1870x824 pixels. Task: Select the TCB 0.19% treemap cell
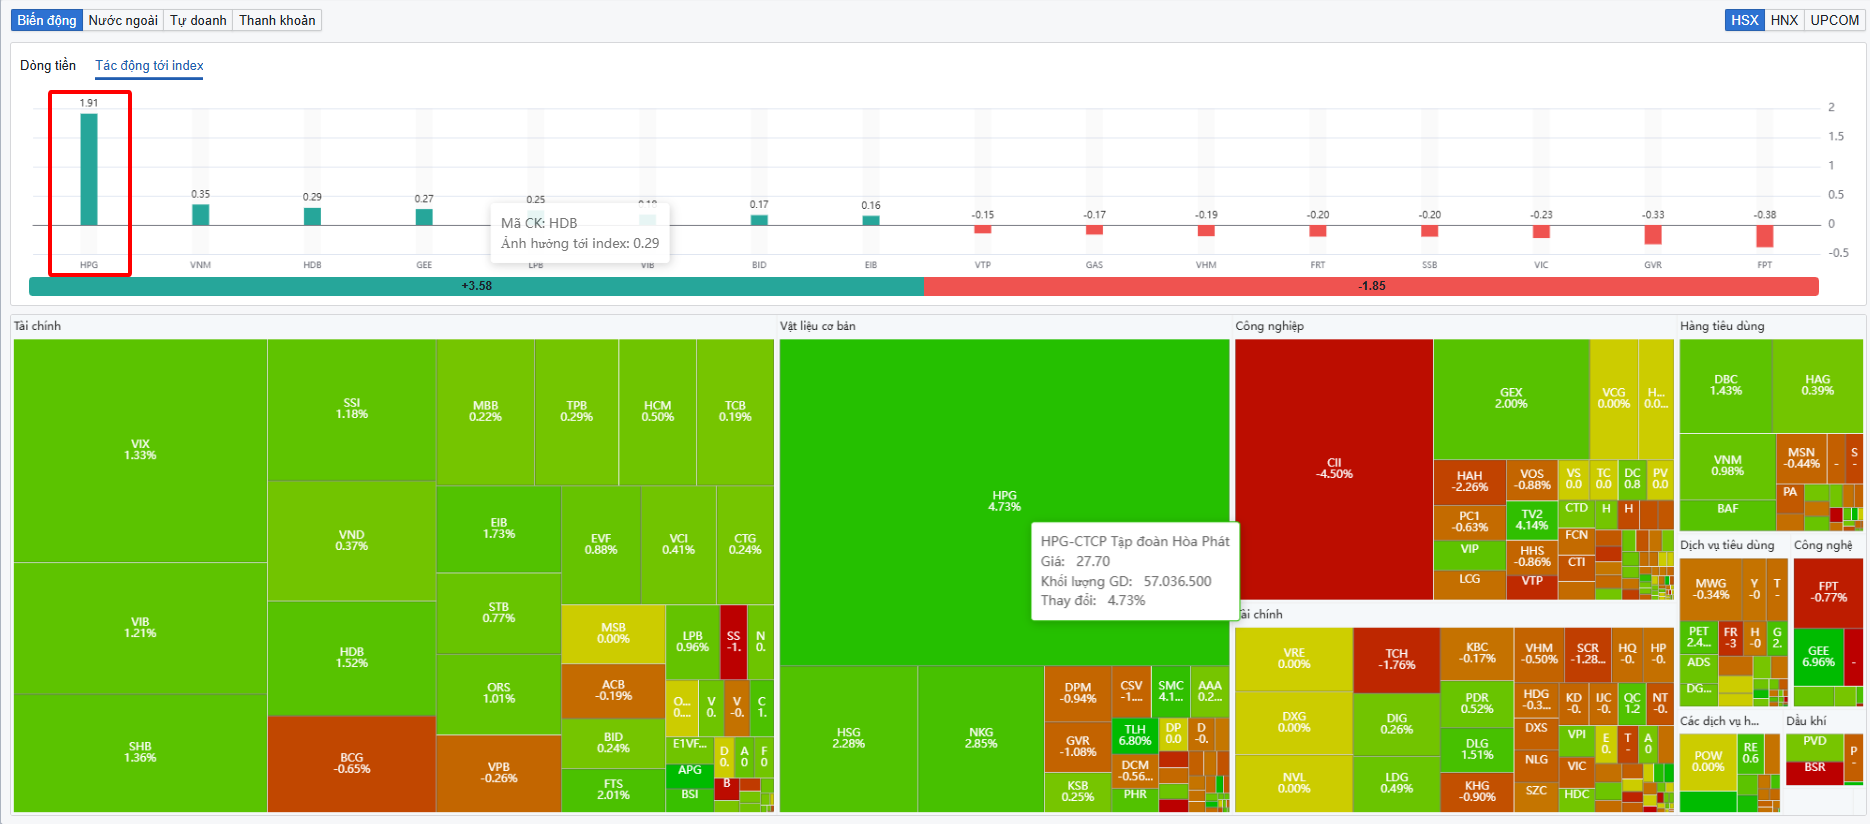tap(735, 411)
